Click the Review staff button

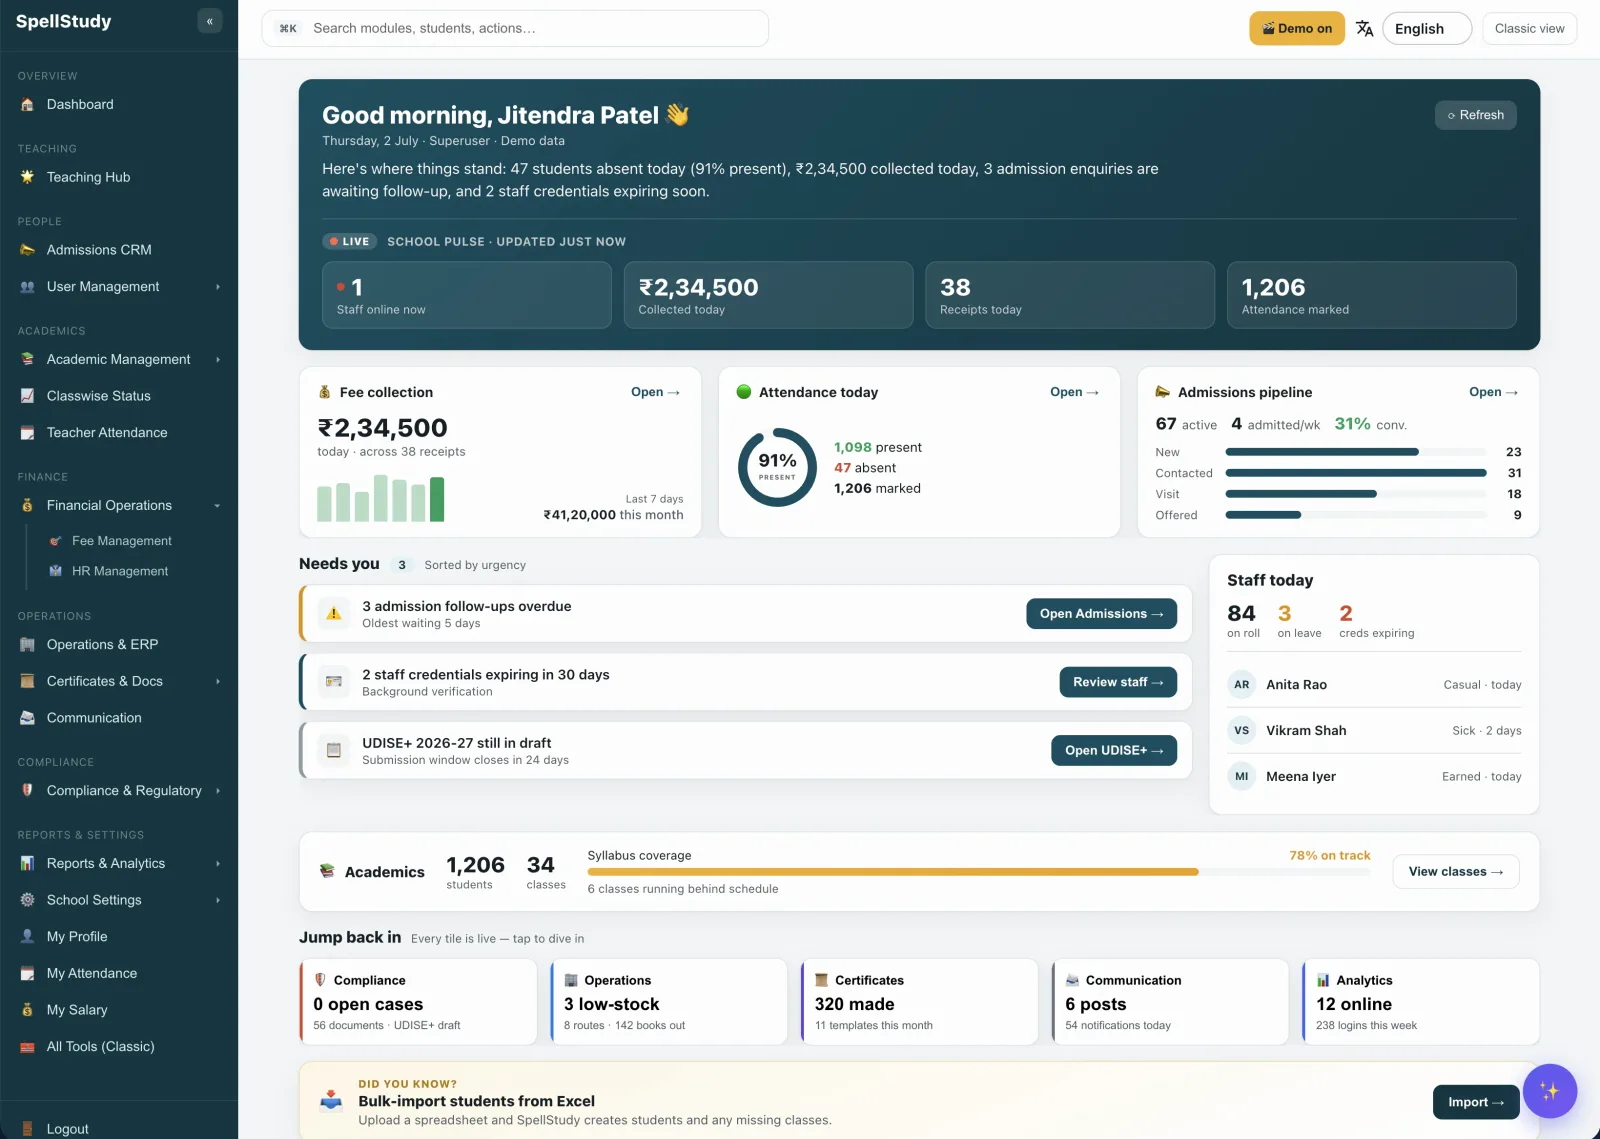[1118, 682]
